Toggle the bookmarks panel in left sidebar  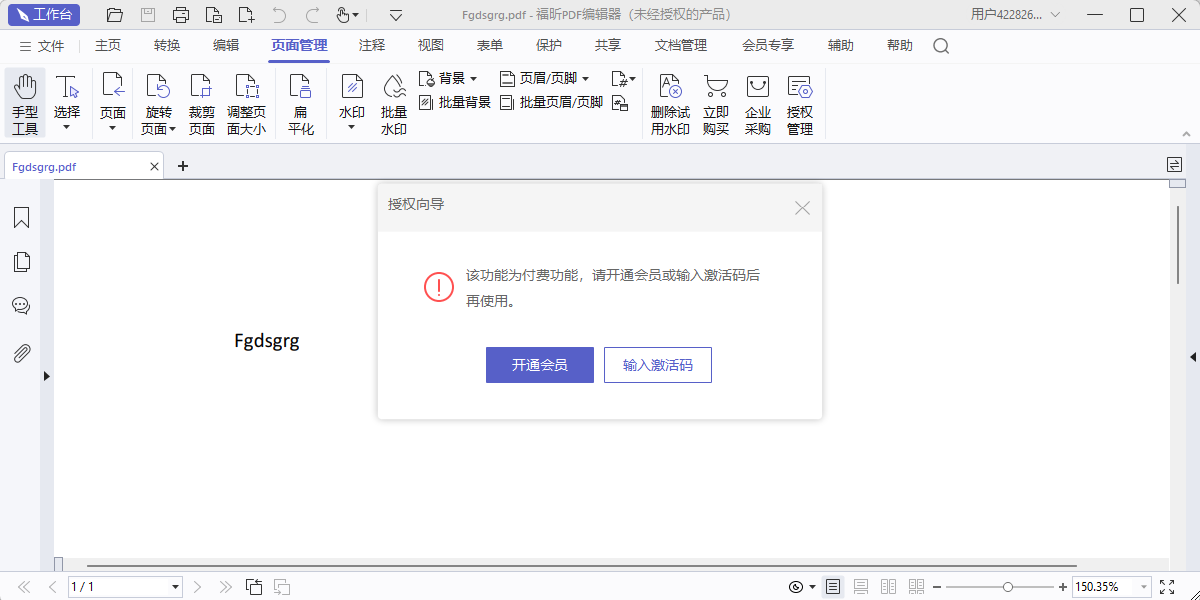click(21, 217)
